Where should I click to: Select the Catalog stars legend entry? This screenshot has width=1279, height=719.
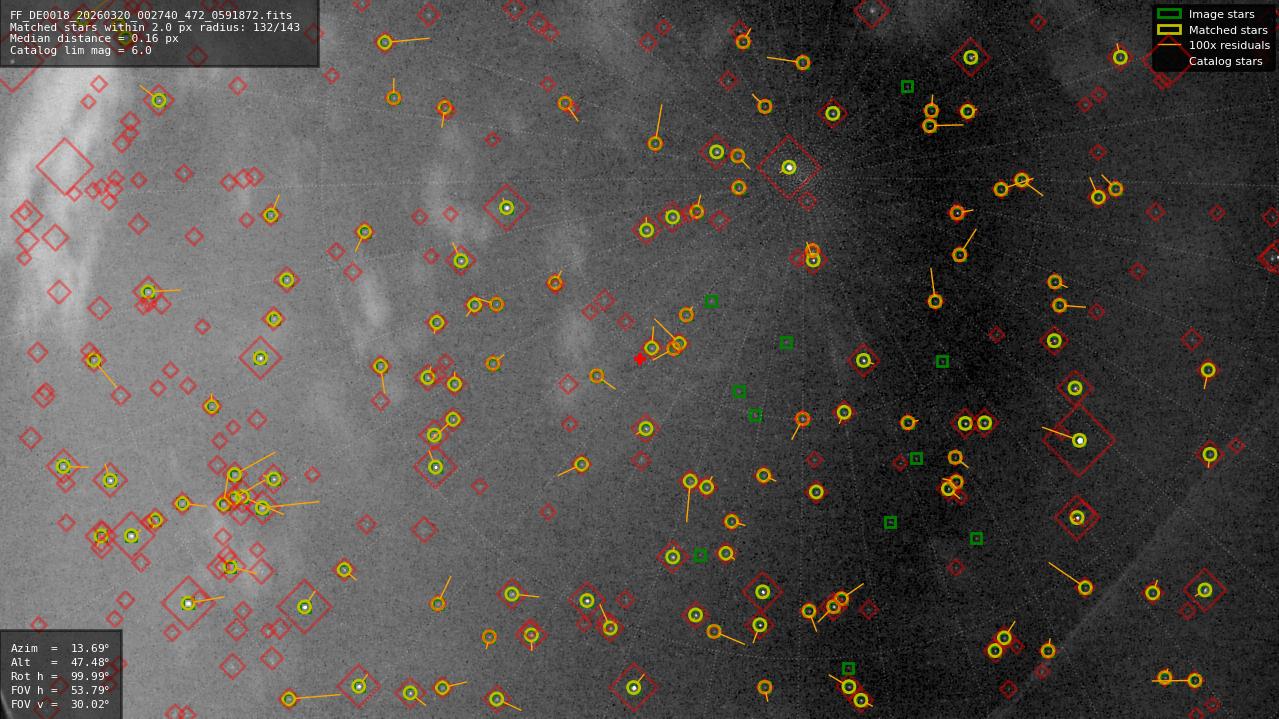[1225, 61]
